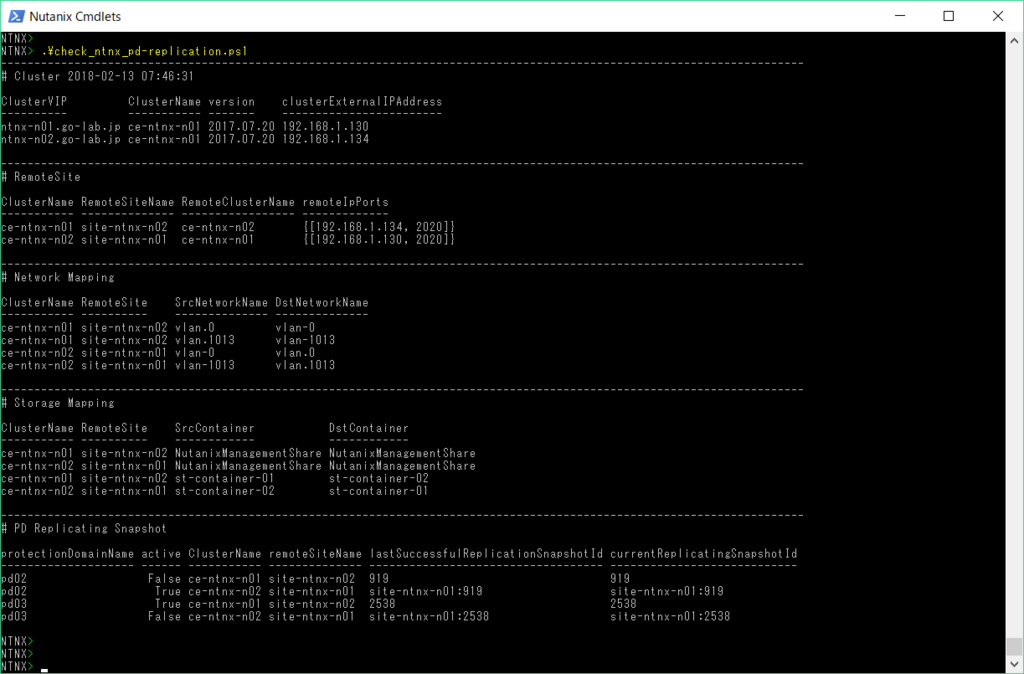Click the Cluster timestamp 2018-02-13 07:46:31
Screen dimensions: 1024x674
coord(131,76)
